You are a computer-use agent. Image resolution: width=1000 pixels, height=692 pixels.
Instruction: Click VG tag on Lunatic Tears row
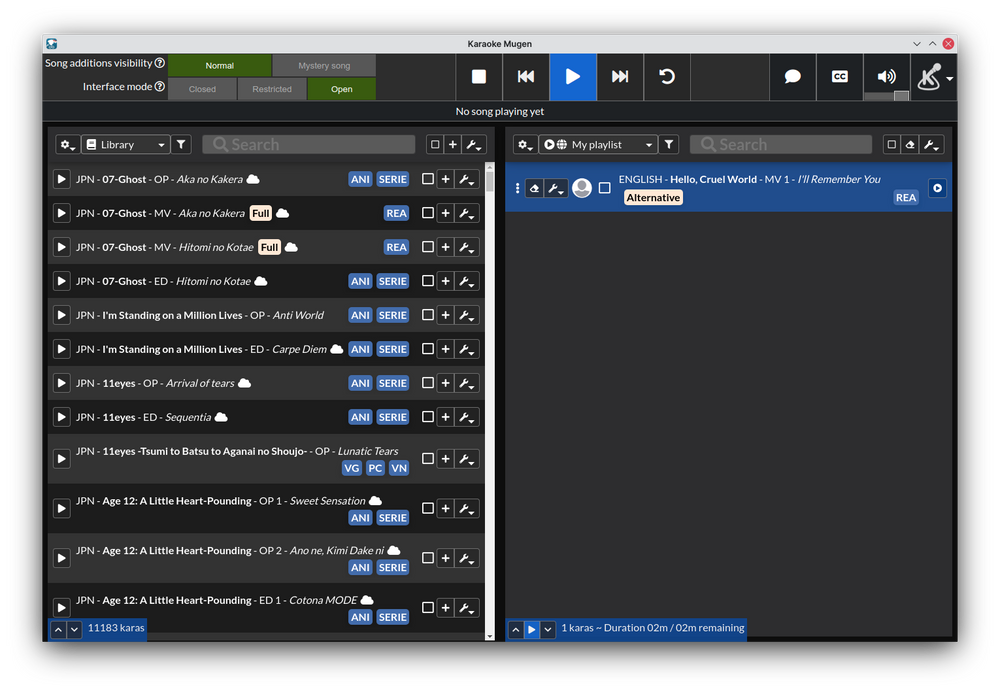[351, 468]
